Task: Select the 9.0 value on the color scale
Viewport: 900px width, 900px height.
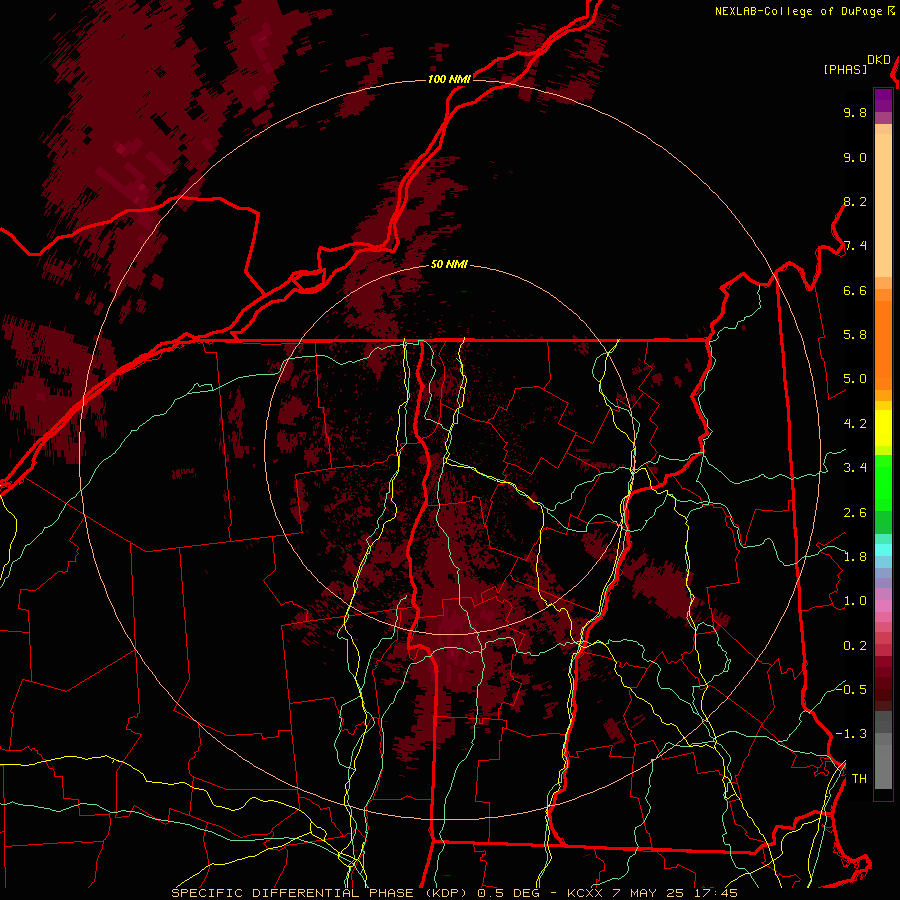Action: pyautogui.click(x=855, y=157)
